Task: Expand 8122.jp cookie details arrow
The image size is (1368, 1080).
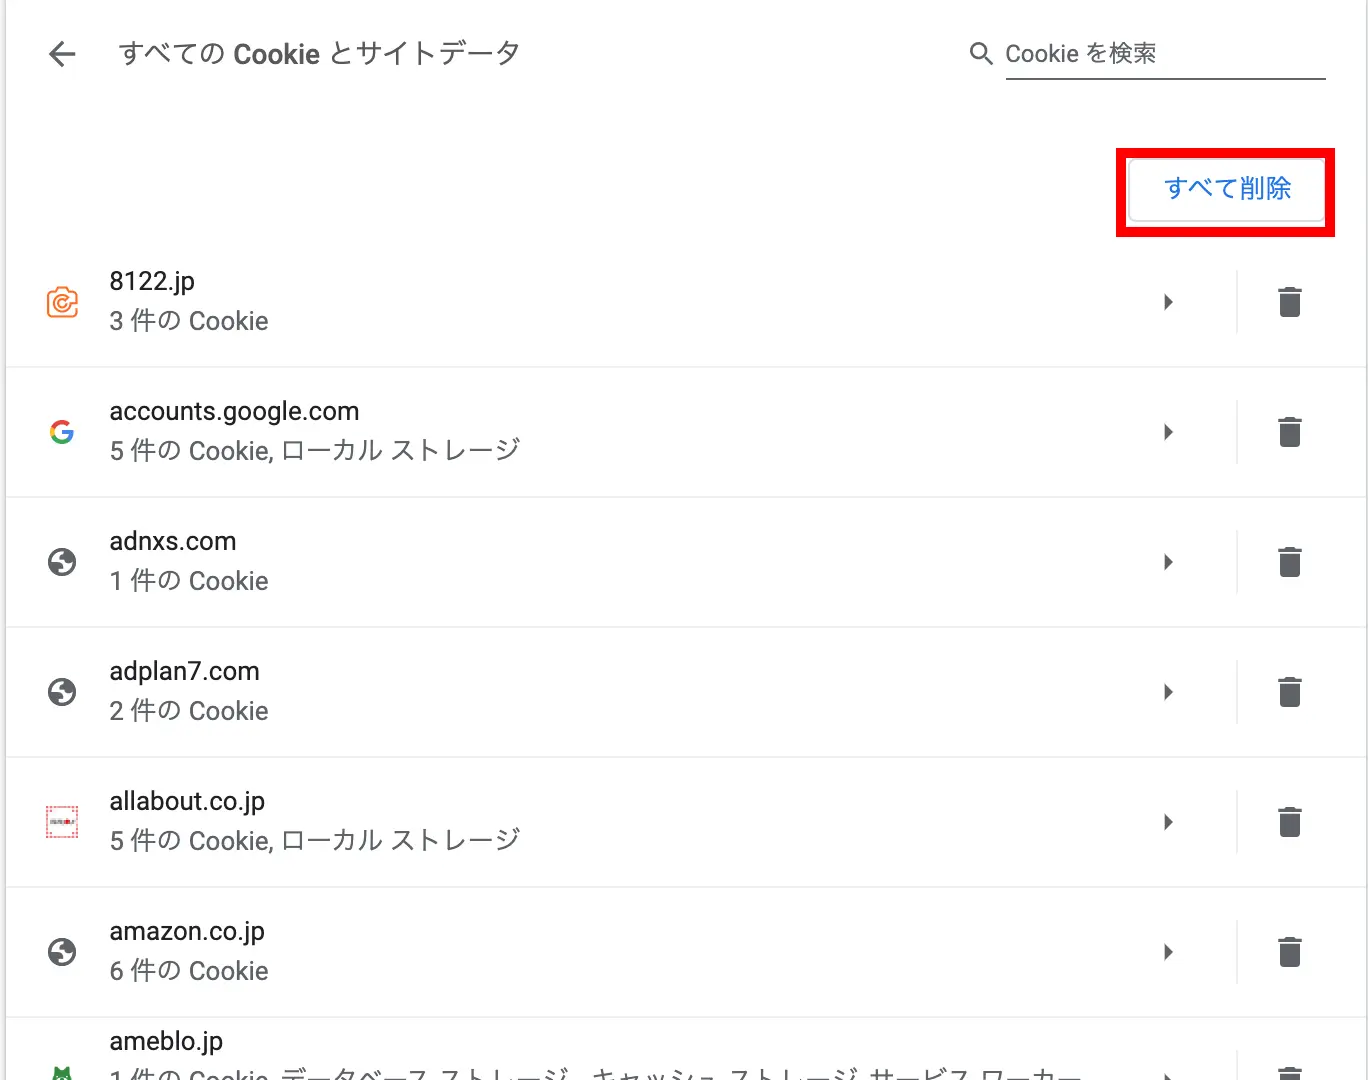Action: (x=1168, y=302)
